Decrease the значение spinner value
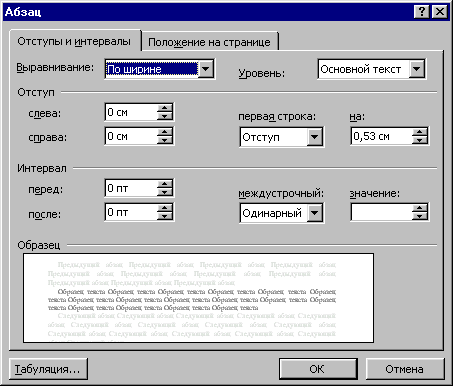Viewport: 453px width, 386px height. [x=420, y=216]
